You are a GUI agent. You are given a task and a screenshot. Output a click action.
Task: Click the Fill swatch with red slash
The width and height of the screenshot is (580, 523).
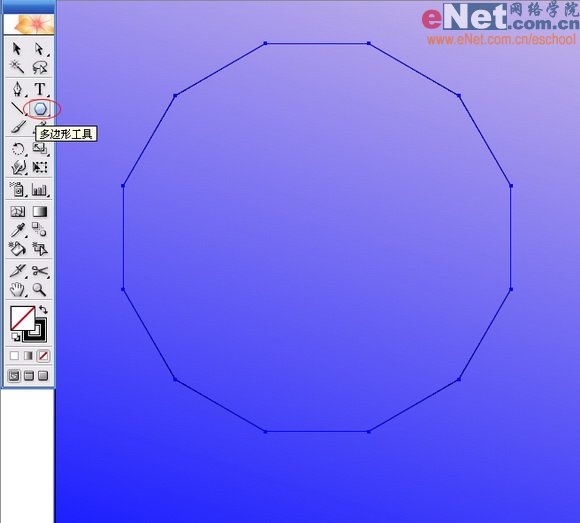click(x=22, y=318)
